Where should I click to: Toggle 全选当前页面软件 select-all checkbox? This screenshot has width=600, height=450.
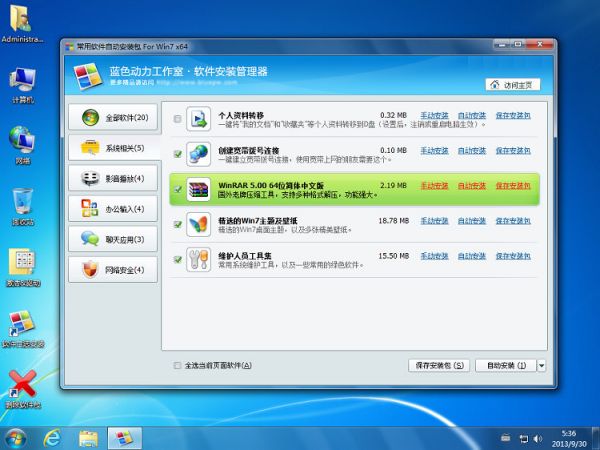178,365
